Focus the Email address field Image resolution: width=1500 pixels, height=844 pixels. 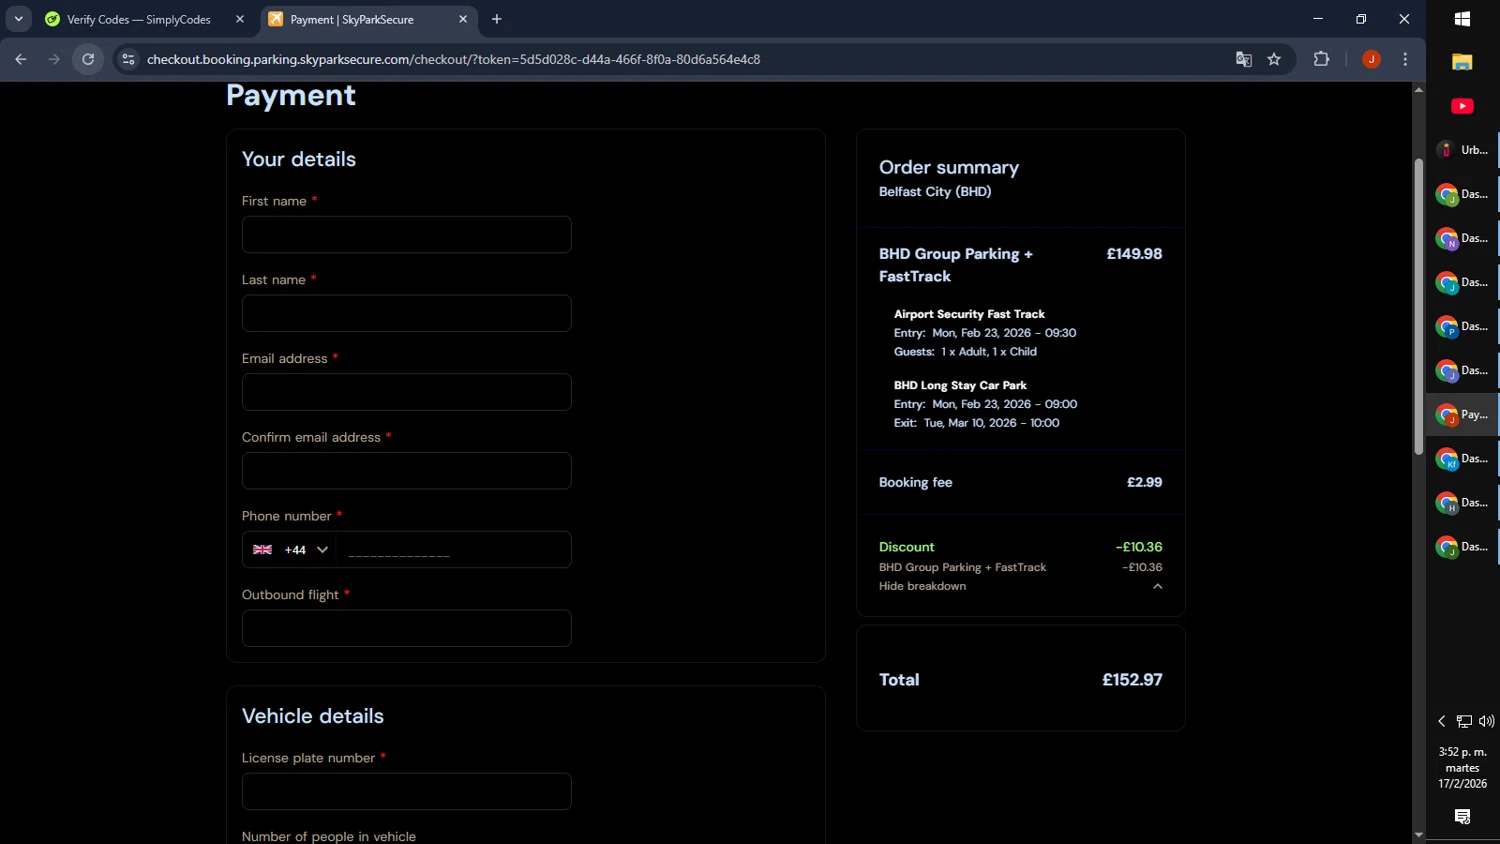click(x=407, y=392)
